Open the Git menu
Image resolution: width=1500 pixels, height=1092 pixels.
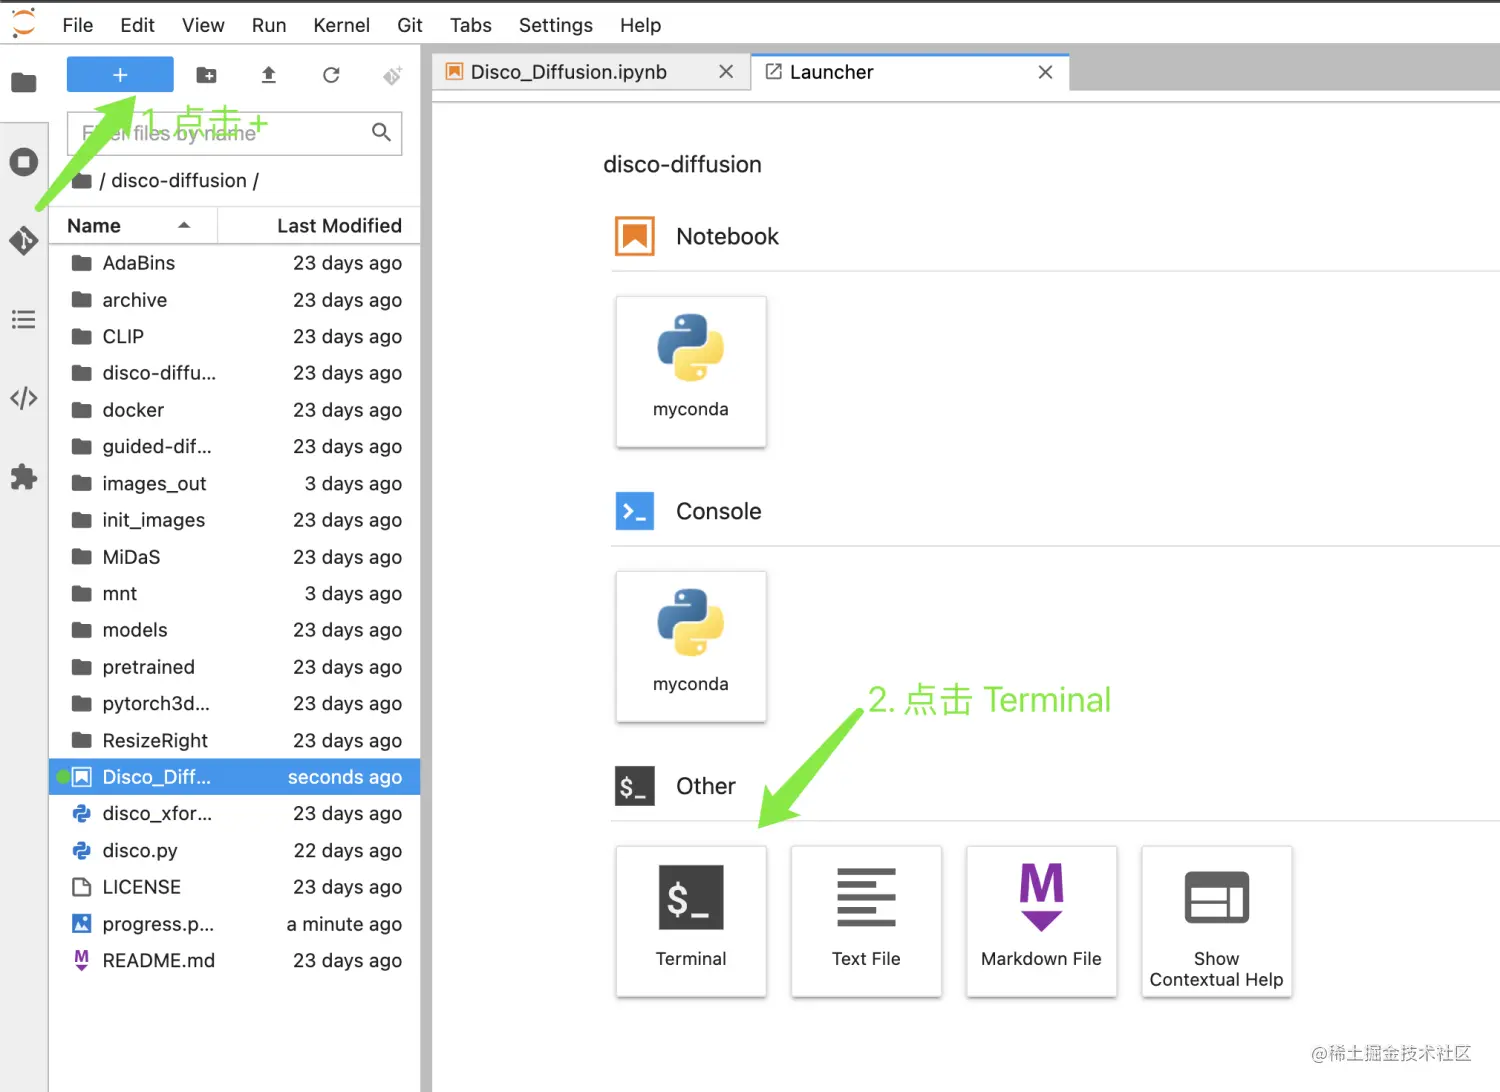pos(410,25)
